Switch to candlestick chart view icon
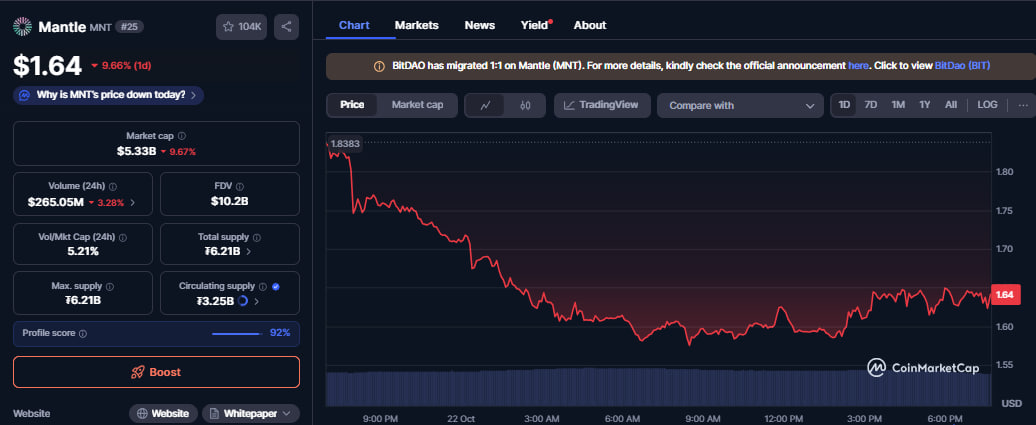 tap(525, 105)
